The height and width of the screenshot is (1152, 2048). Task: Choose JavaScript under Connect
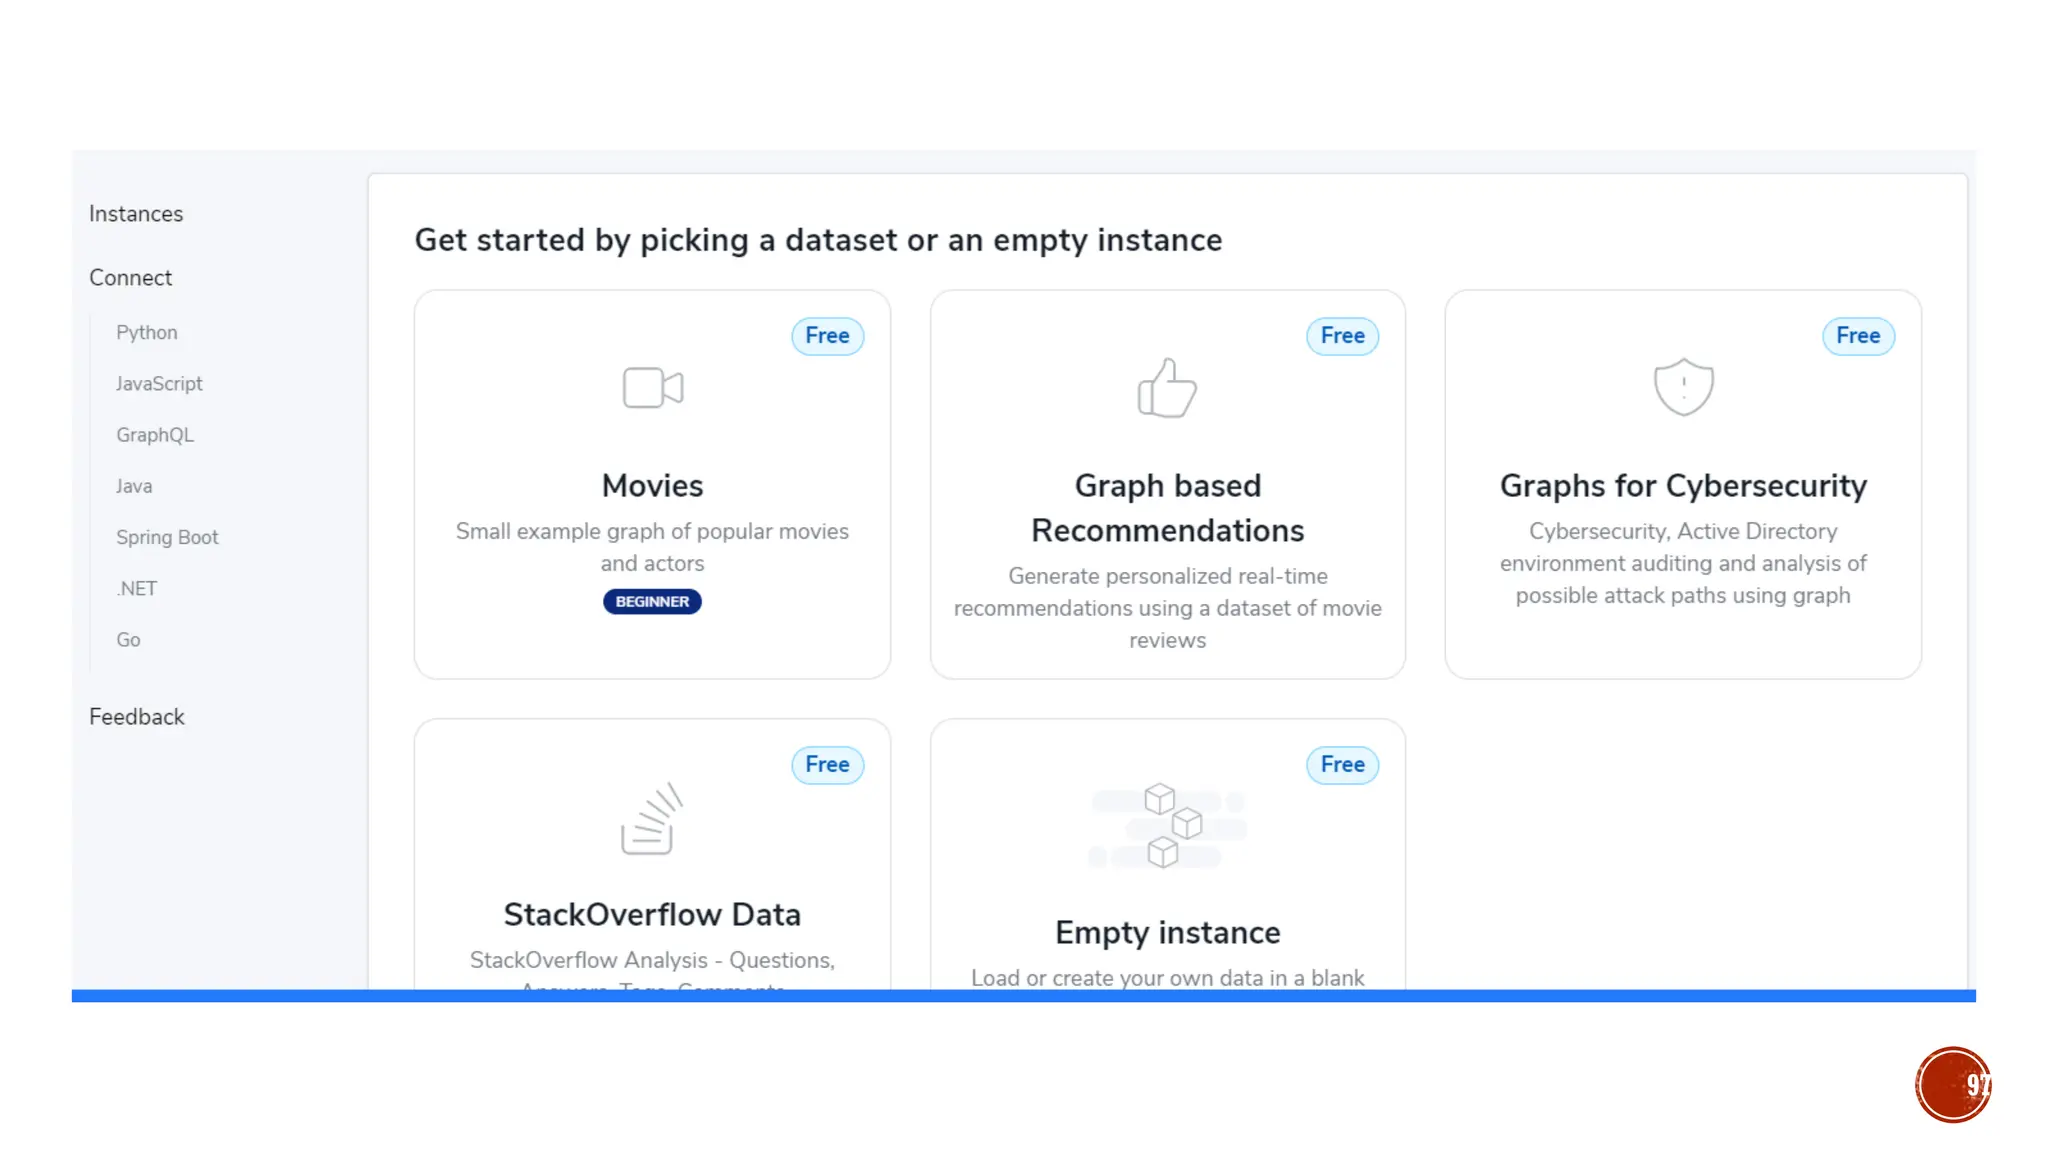coord(159,384)
